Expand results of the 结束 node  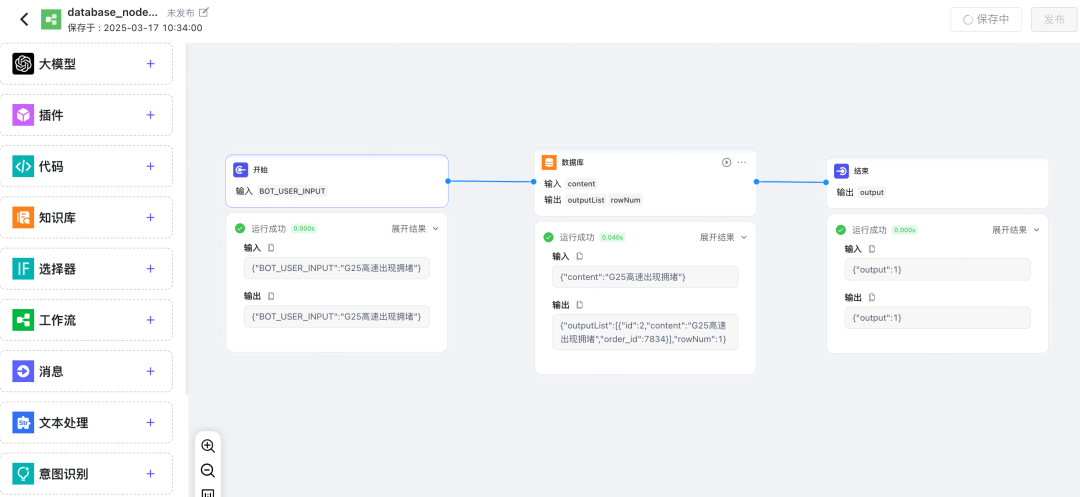point(1016,230)
